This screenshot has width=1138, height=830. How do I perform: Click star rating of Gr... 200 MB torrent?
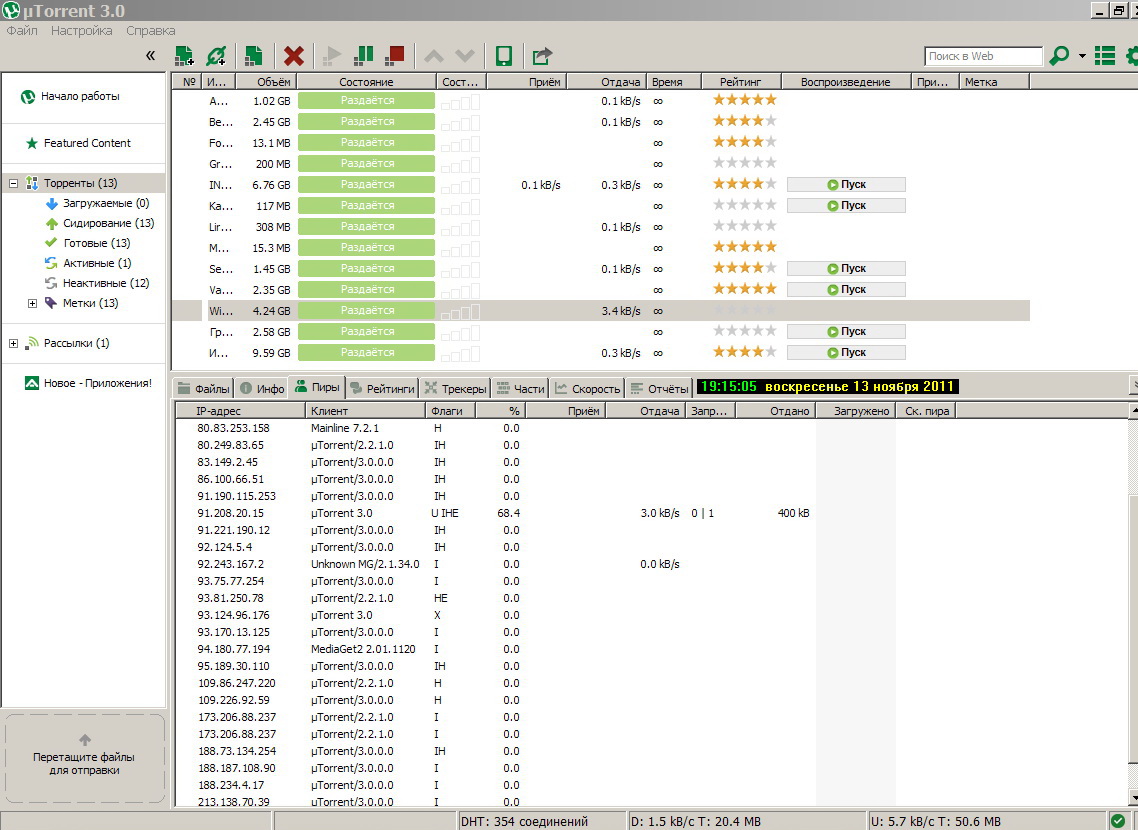coord(745,163)
